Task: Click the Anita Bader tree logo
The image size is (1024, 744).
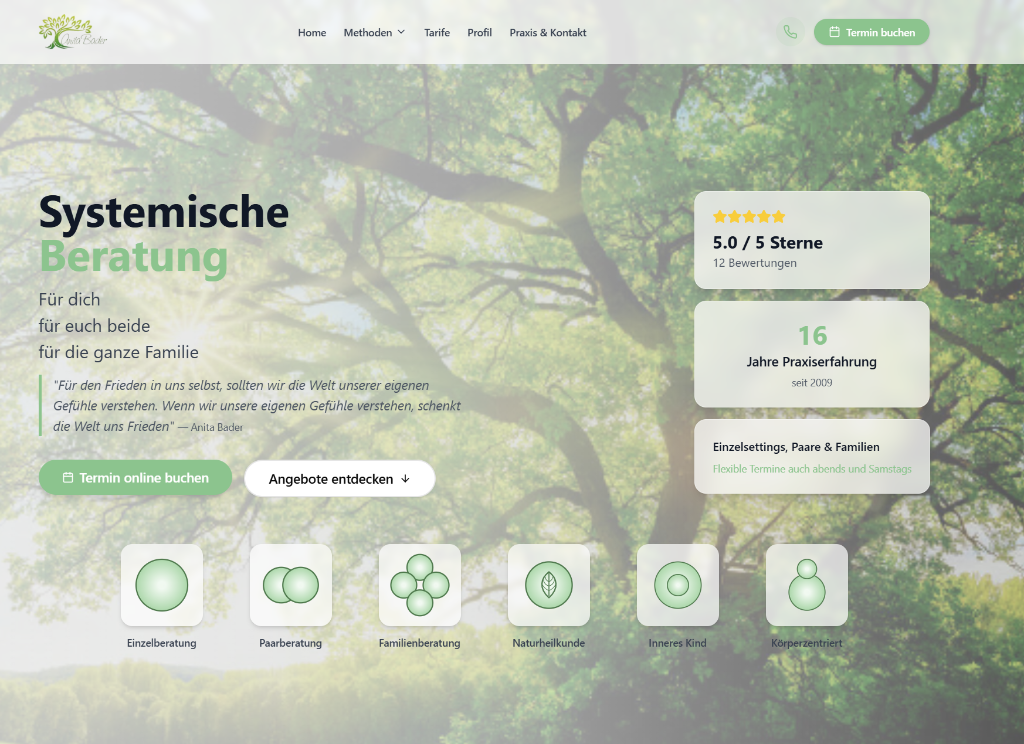Action: point(72,32)
